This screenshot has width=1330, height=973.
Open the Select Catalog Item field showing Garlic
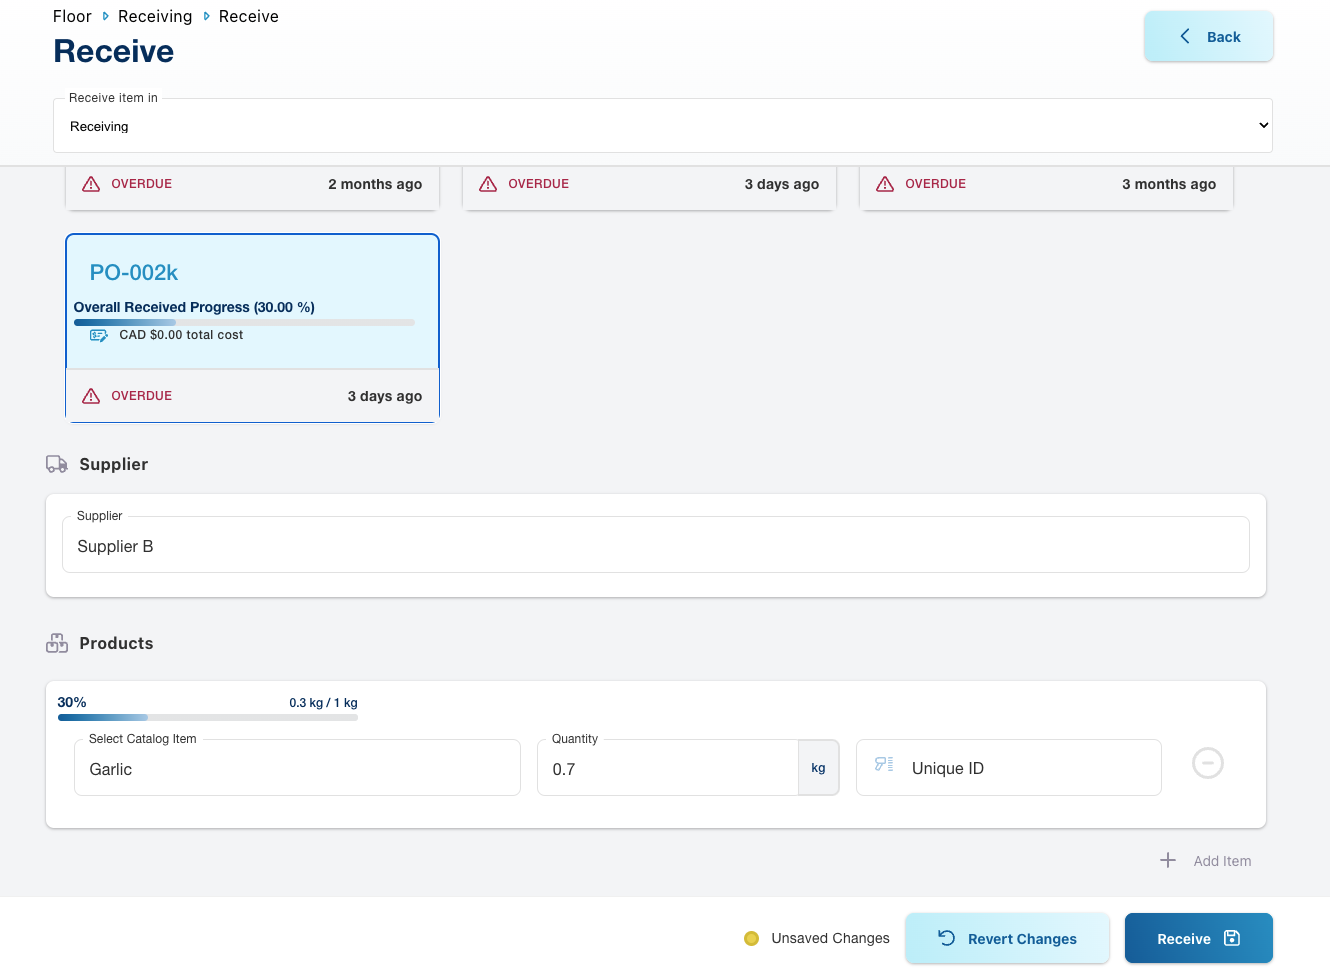[x=297, y=768]
